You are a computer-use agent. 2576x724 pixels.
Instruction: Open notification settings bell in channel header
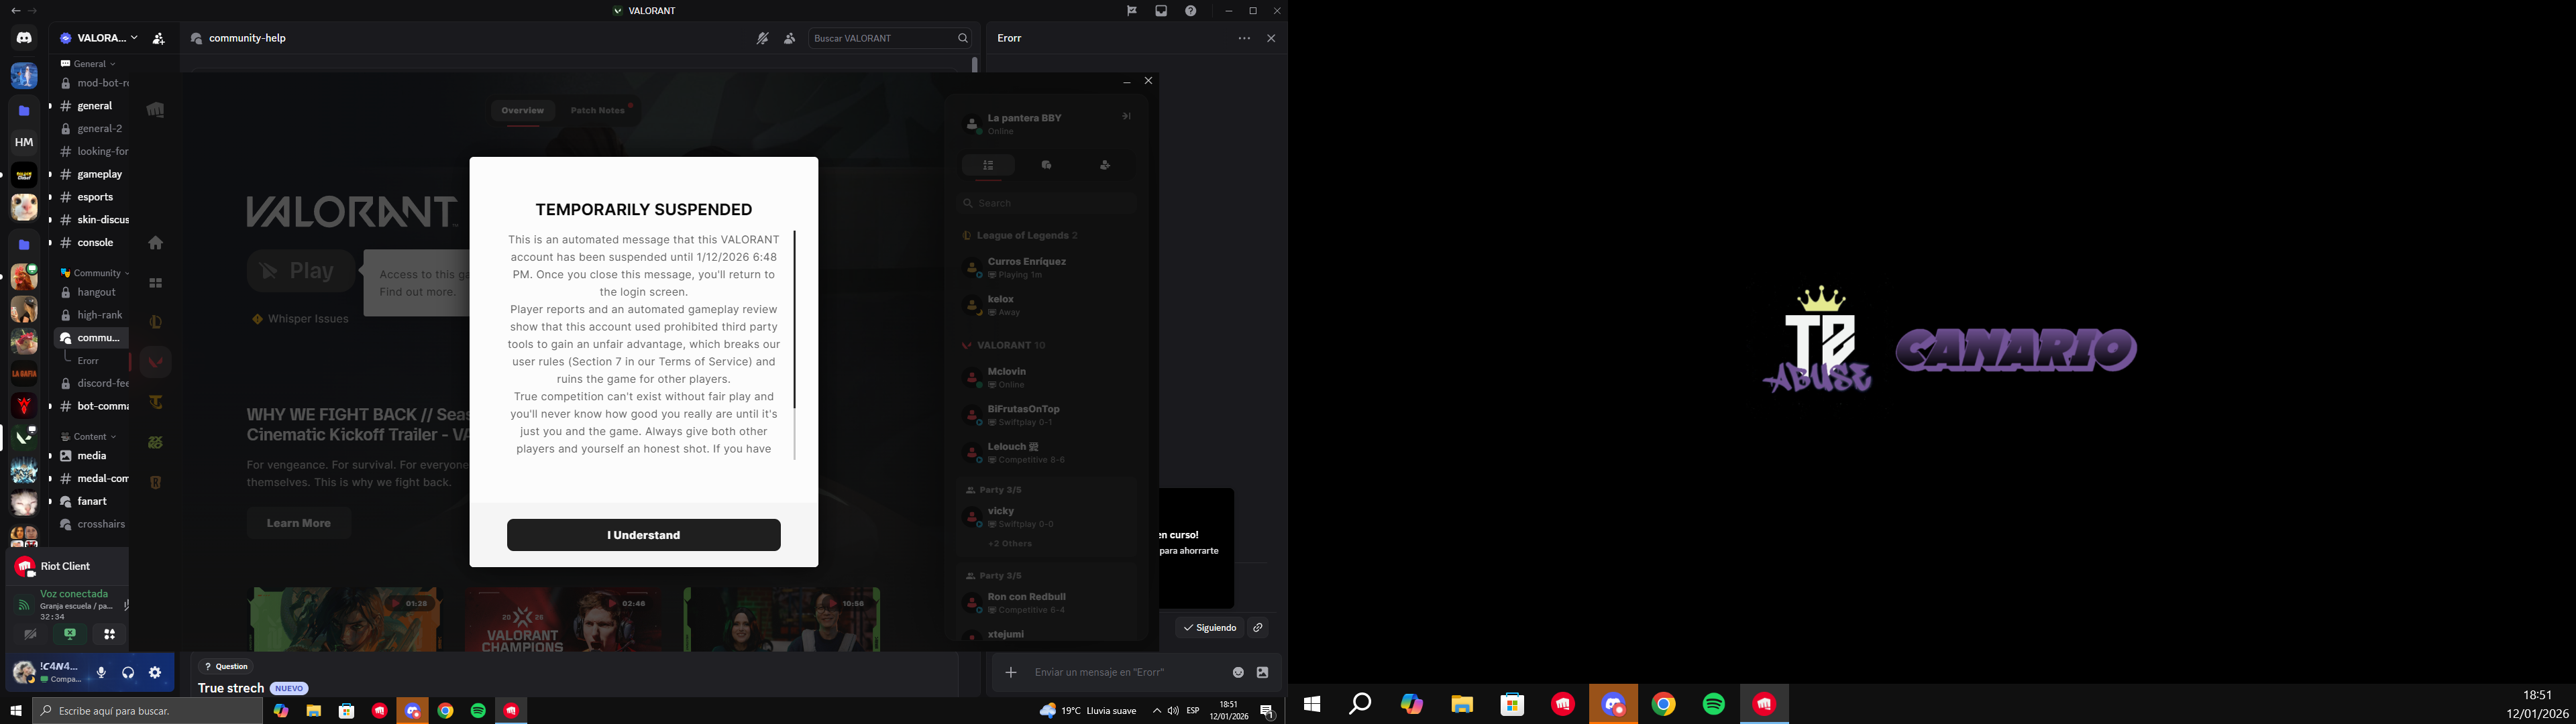point(762,38)
